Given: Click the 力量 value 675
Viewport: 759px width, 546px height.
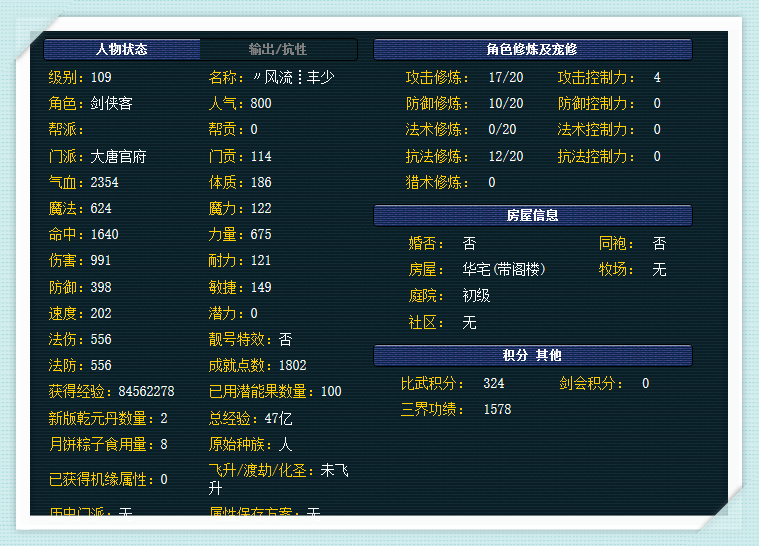Looking at the screenshot, I should click(x=261, y=235).
